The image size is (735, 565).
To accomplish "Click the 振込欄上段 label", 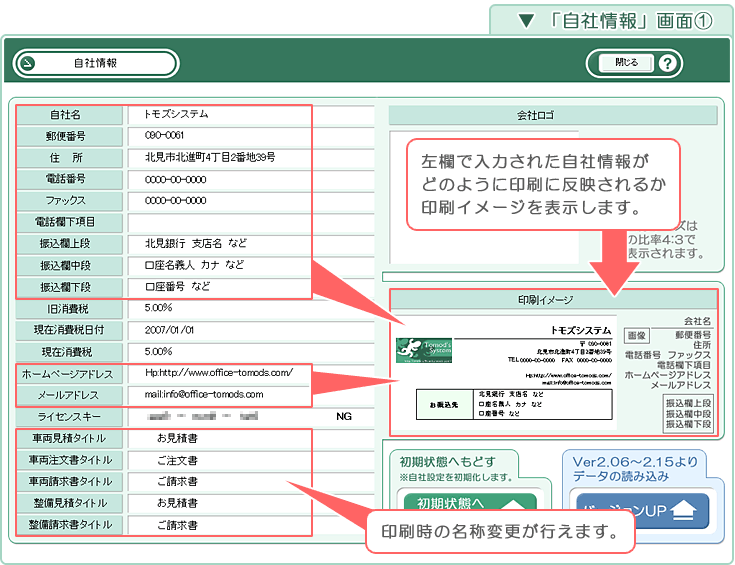I will click(69, 244).
